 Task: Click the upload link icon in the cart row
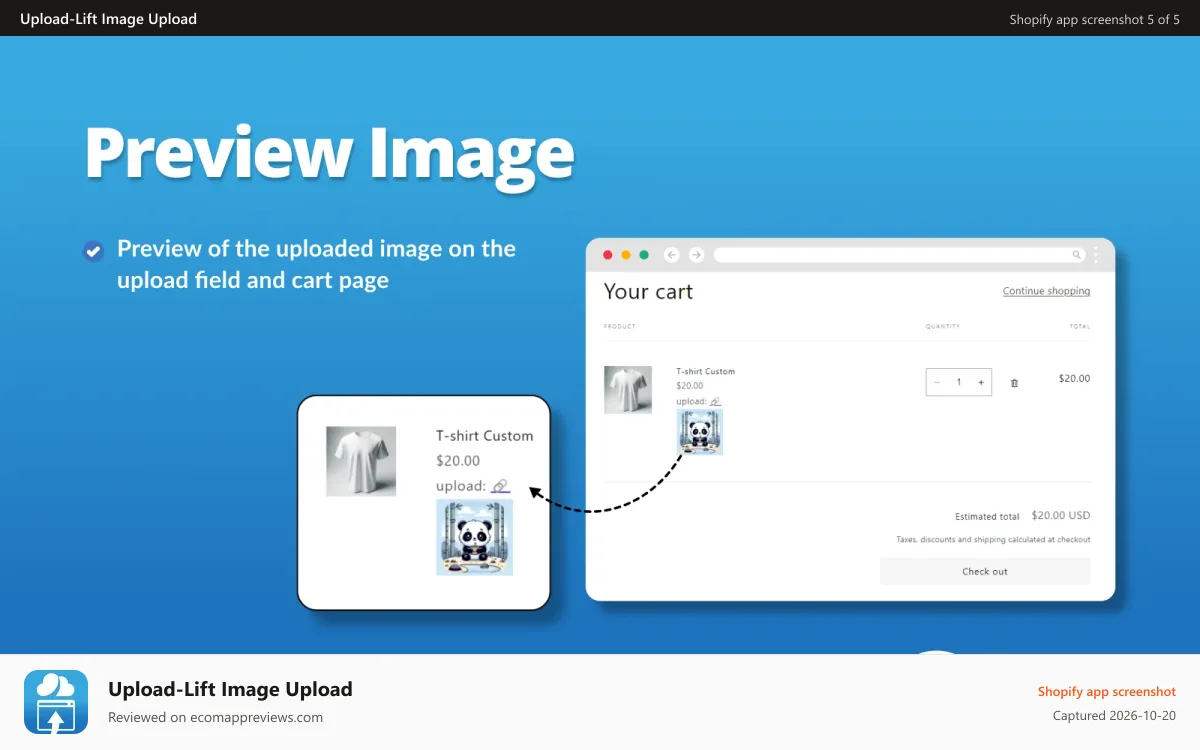(715, 401)
